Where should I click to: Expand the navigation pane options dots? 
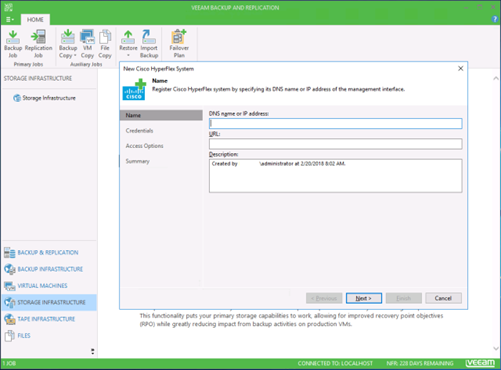(93, 351)
